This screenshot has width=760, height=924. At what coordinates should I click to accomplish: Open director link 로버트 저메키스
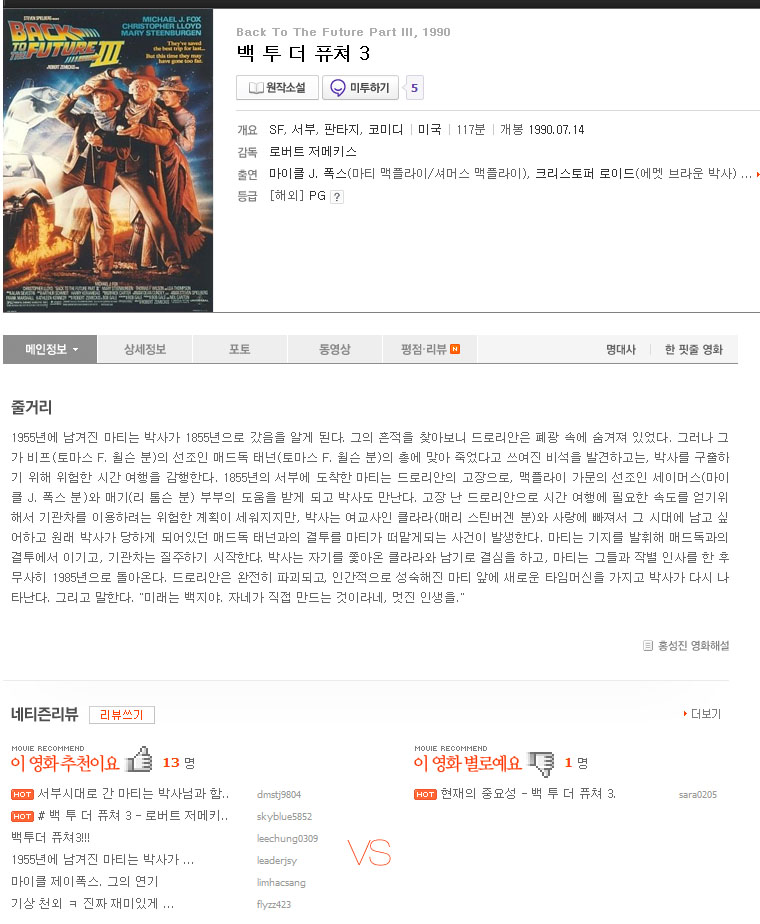click(x=313, y=151)
